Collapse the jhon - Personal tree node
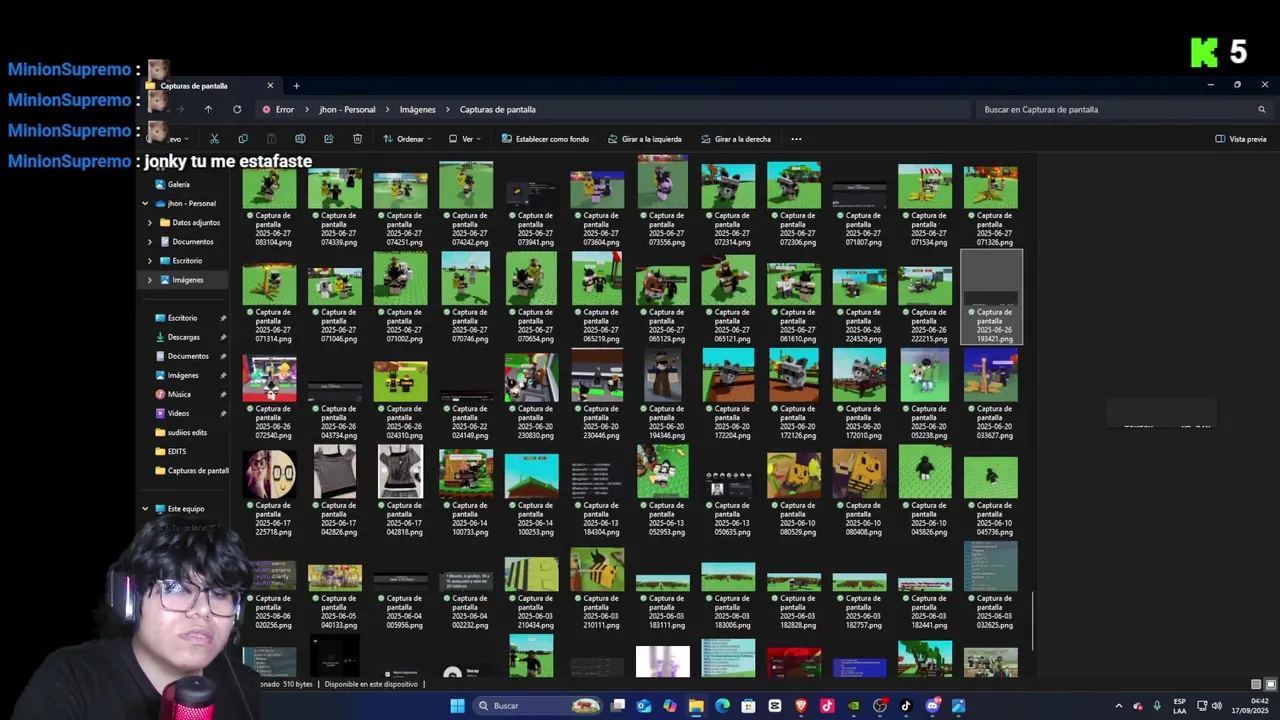This screenshot has height=720, width=1280. (145, 204)
